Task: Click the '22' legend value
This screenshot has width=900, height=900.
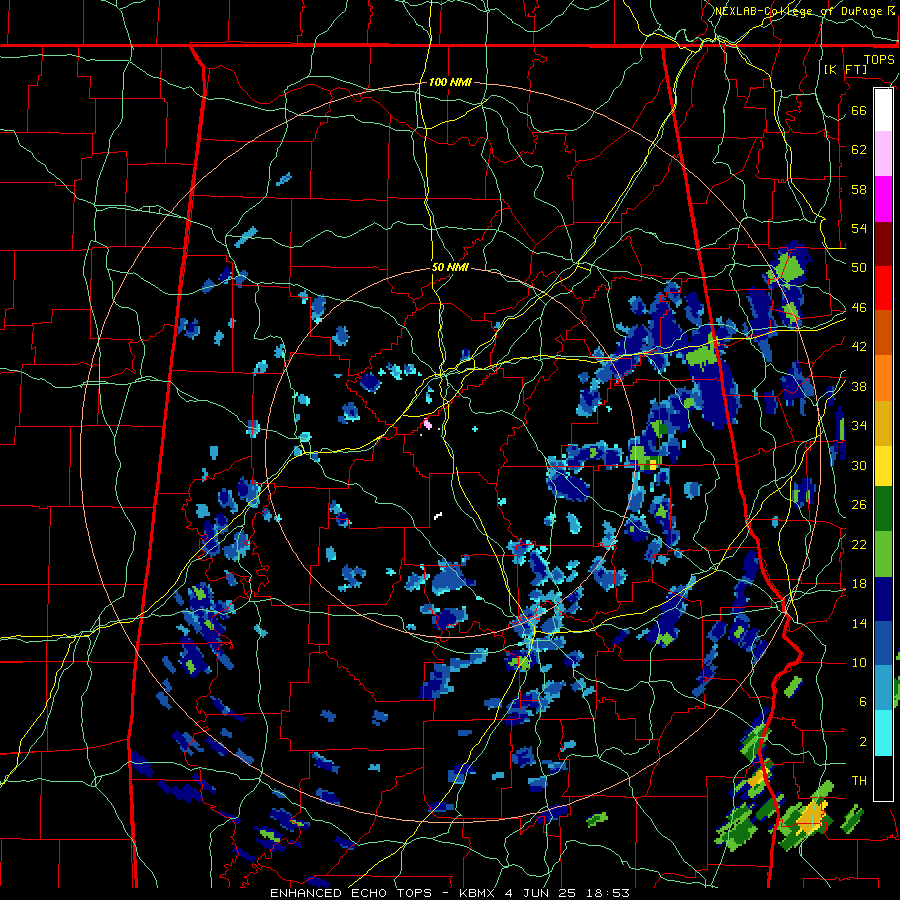Action: pyautogui.click(x=859, y=545)
